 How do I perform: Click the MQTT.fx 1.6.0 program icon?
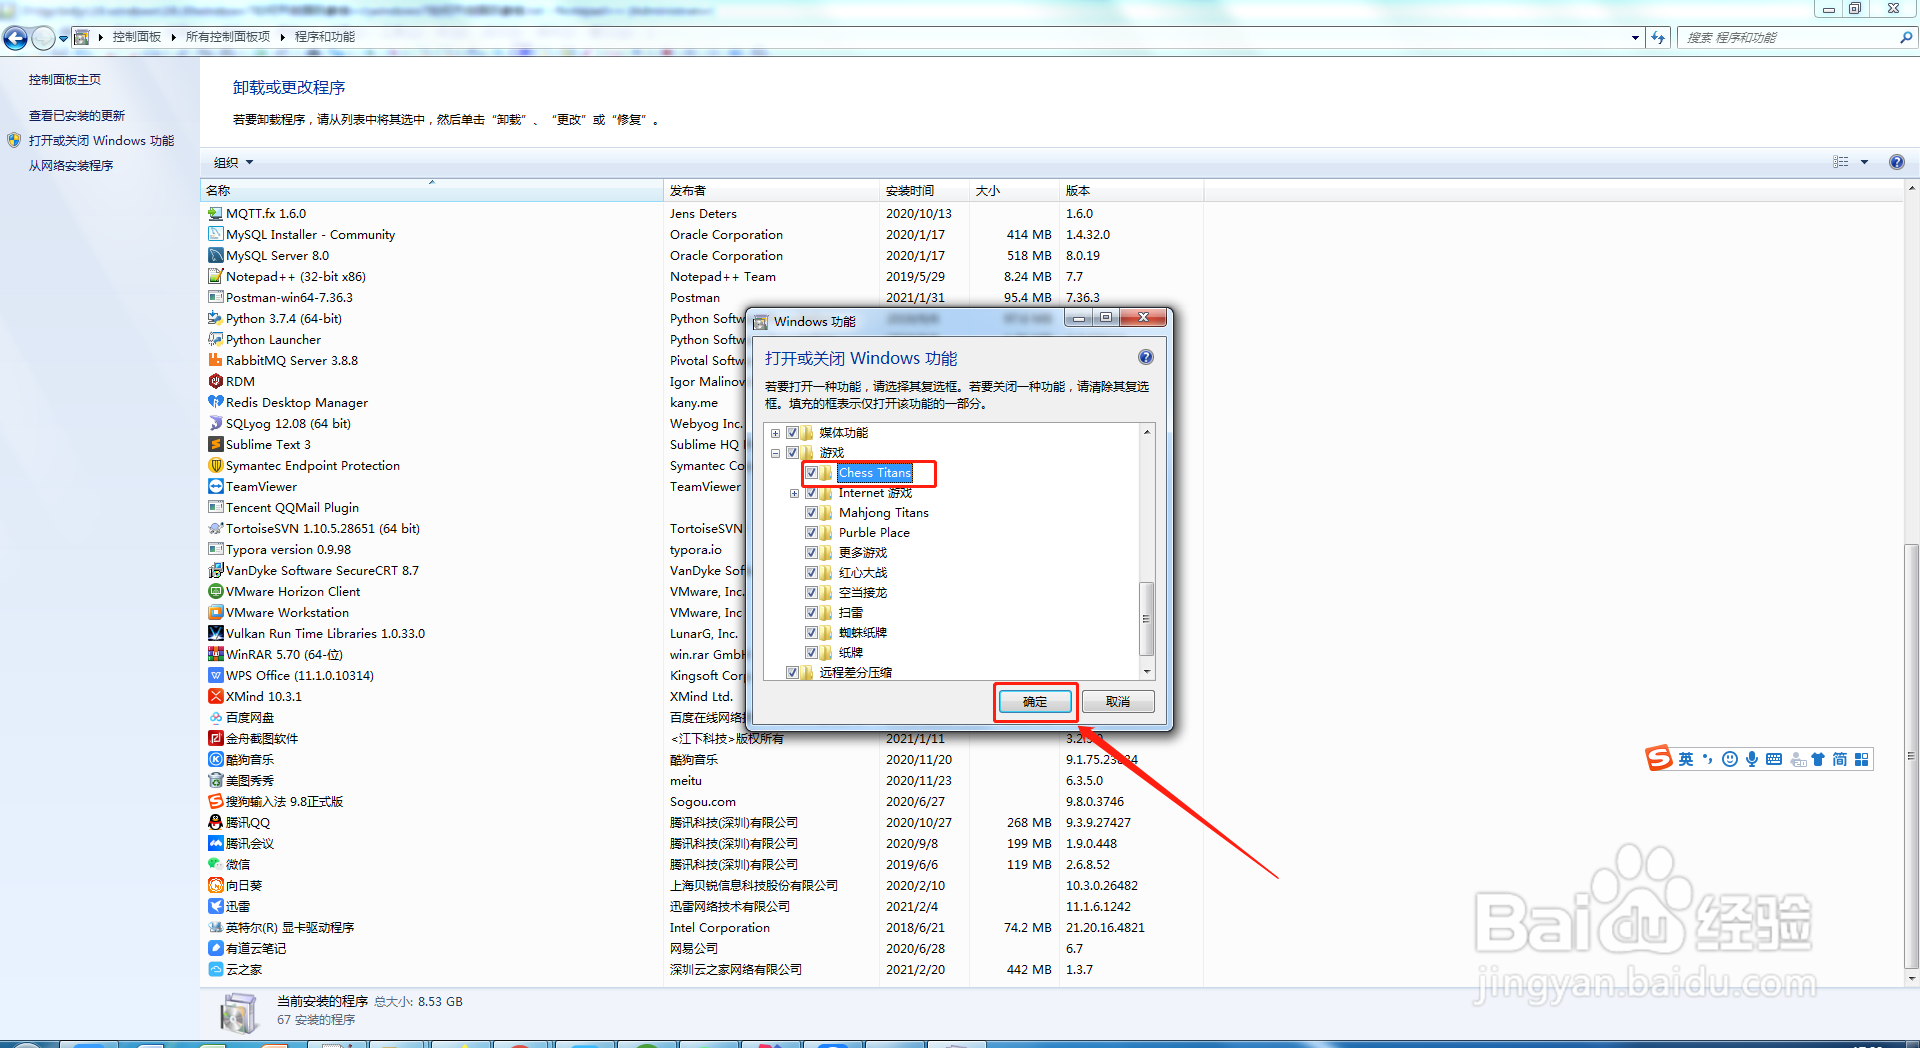click(x=215, y=213)
